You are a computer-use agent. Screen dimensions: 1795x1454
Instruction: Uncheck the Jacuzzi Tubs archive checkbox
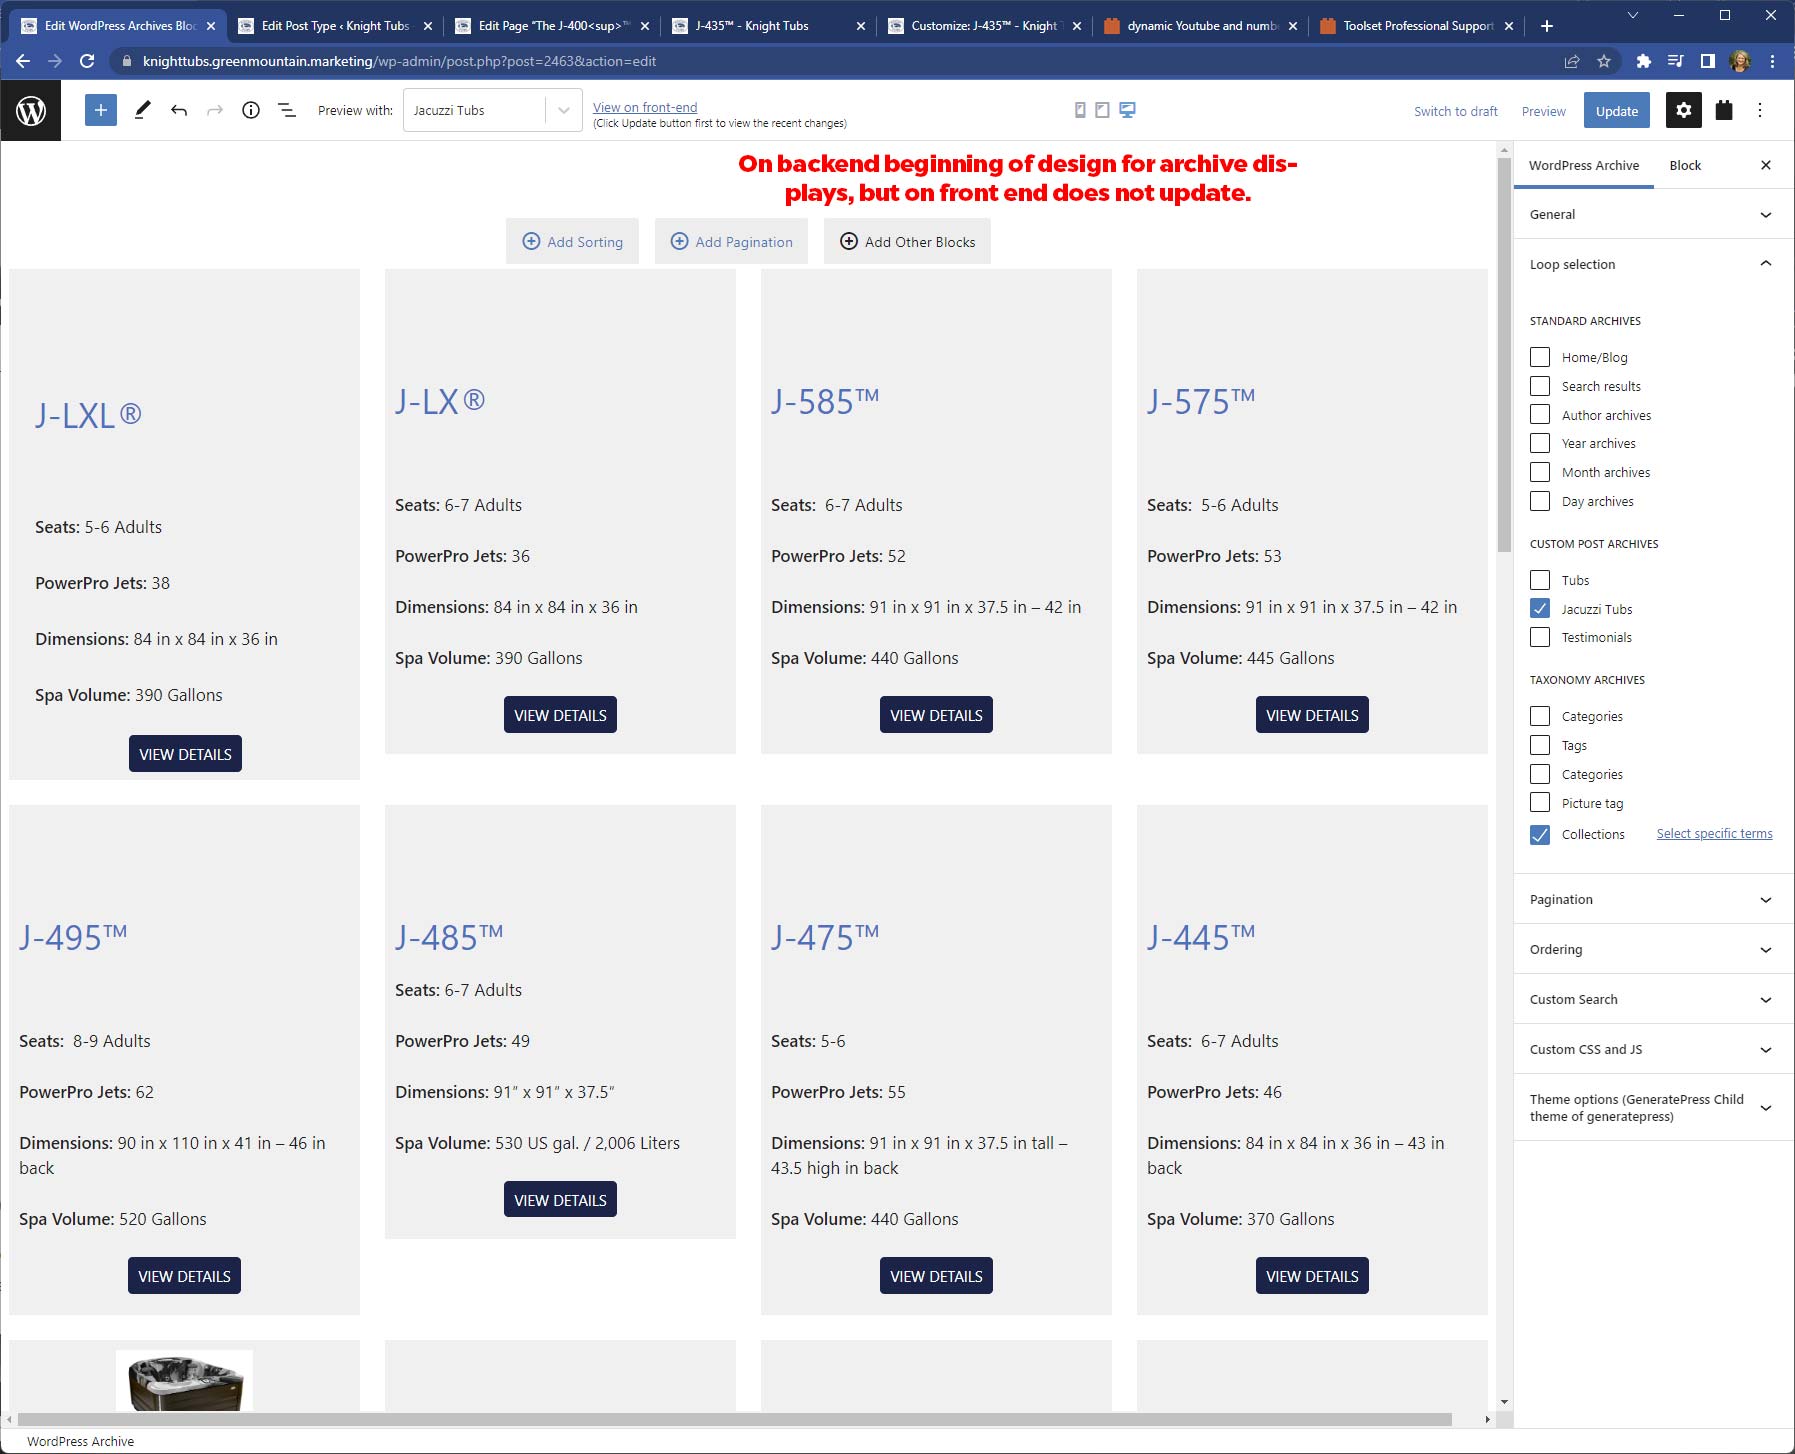click(1540, 608)
